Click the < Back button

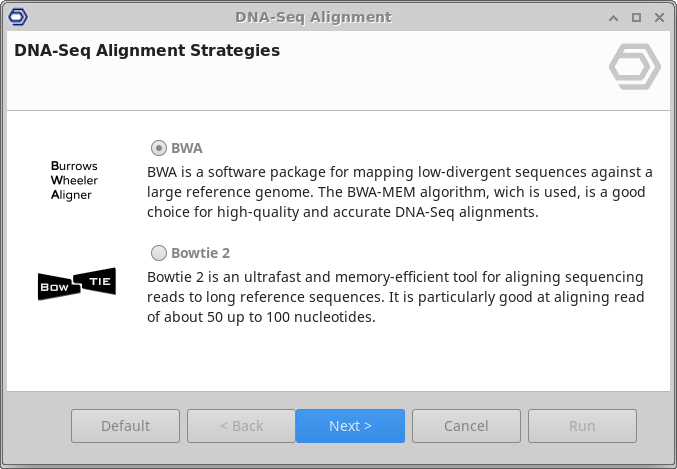click(240, 426)
